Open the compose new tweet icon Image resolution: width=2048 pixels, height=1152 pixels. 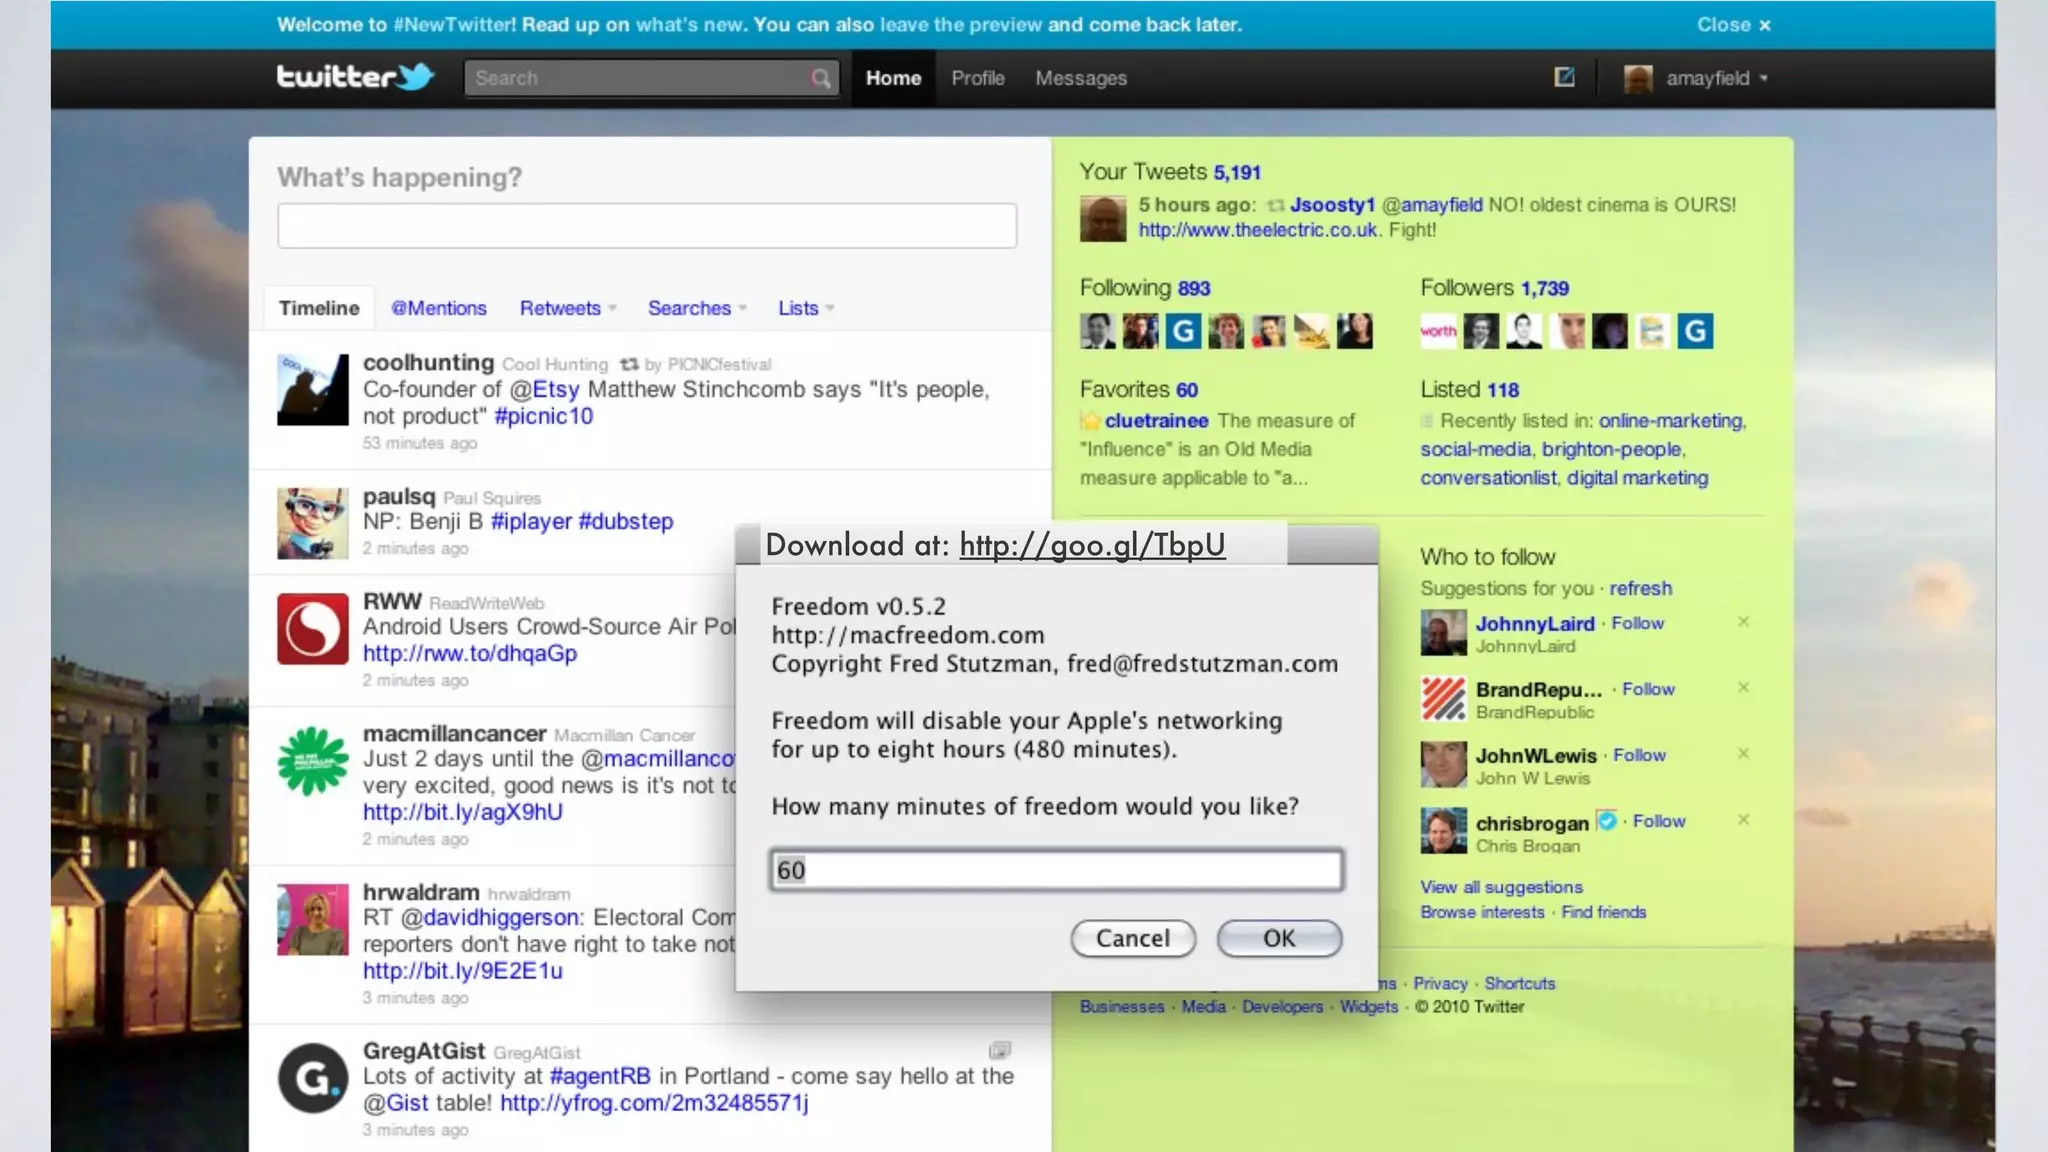tap(1564, 77)
